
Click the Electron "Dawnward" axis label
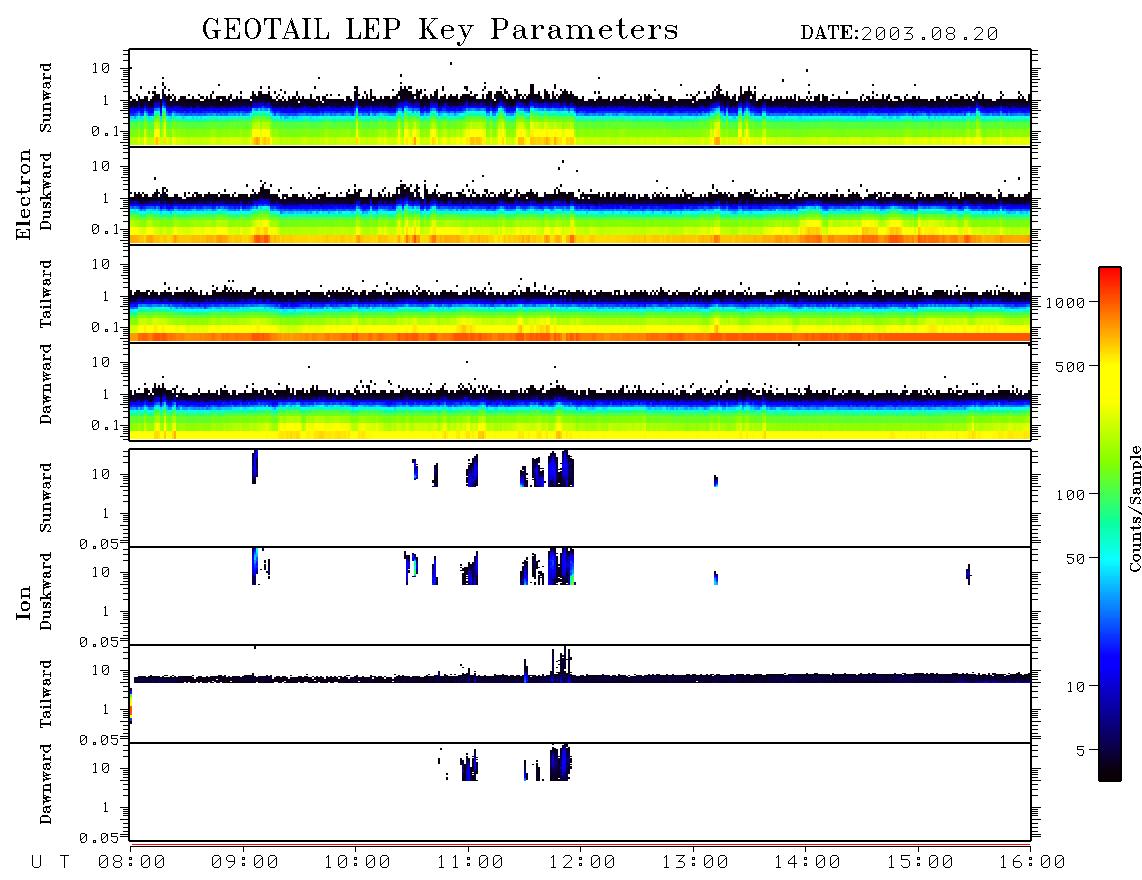[x=46, y=384]
